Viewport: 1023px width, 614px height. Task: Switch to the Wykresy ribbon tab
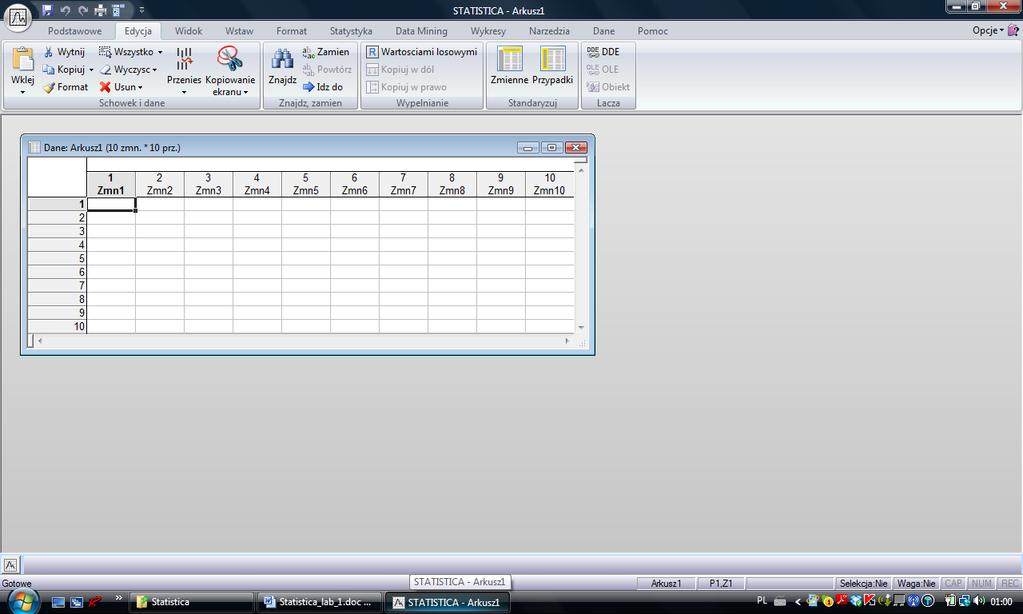pos(488,31)
